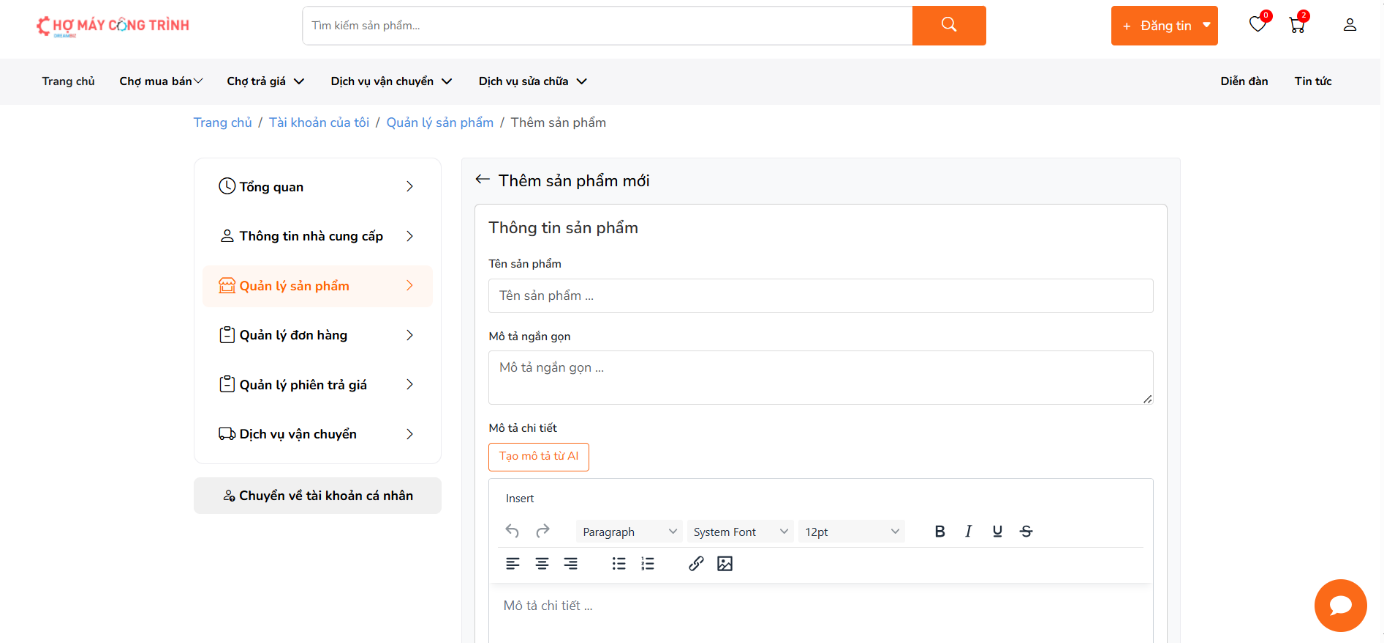Click the user account icon
The width and height of the screenshot is (1384, 643).
1350,25
